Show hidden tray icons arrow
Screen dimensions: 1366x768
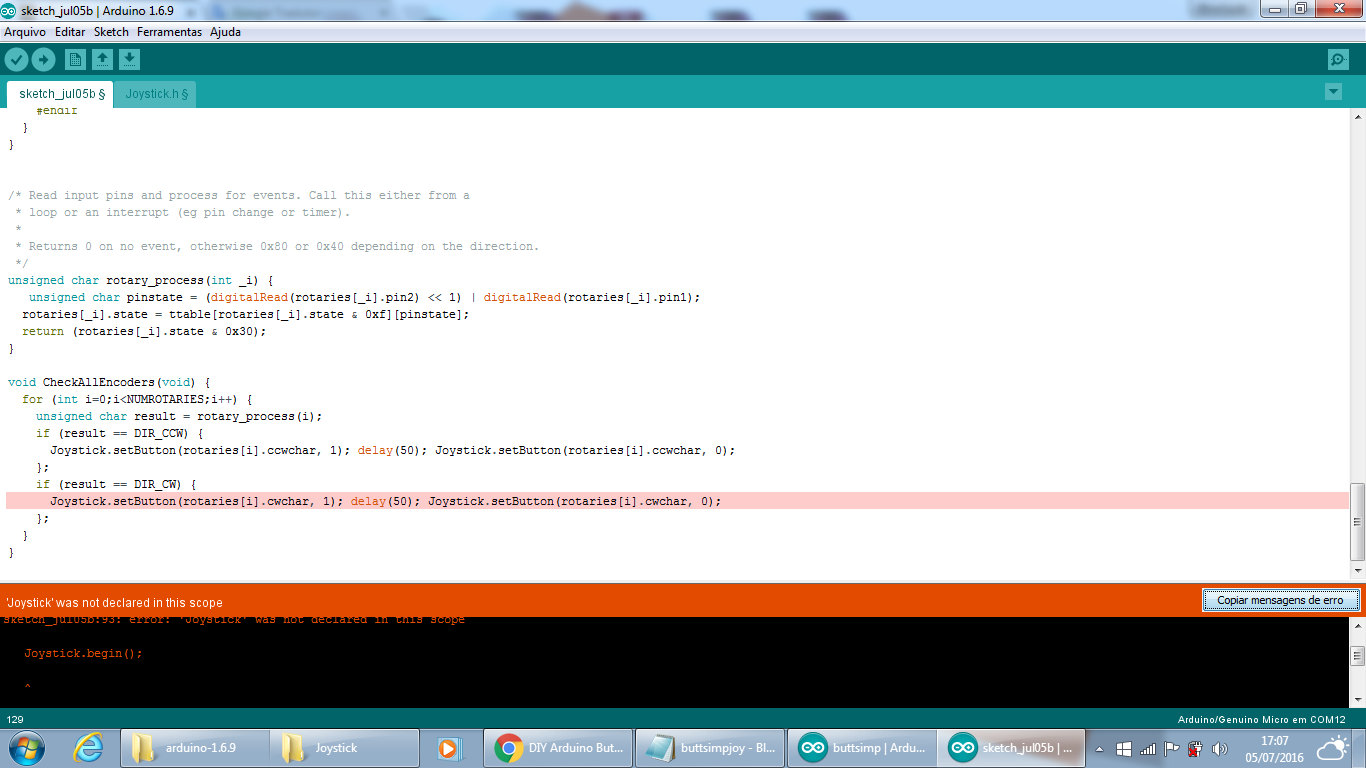pyautogui.click(x=1099, y=748)
